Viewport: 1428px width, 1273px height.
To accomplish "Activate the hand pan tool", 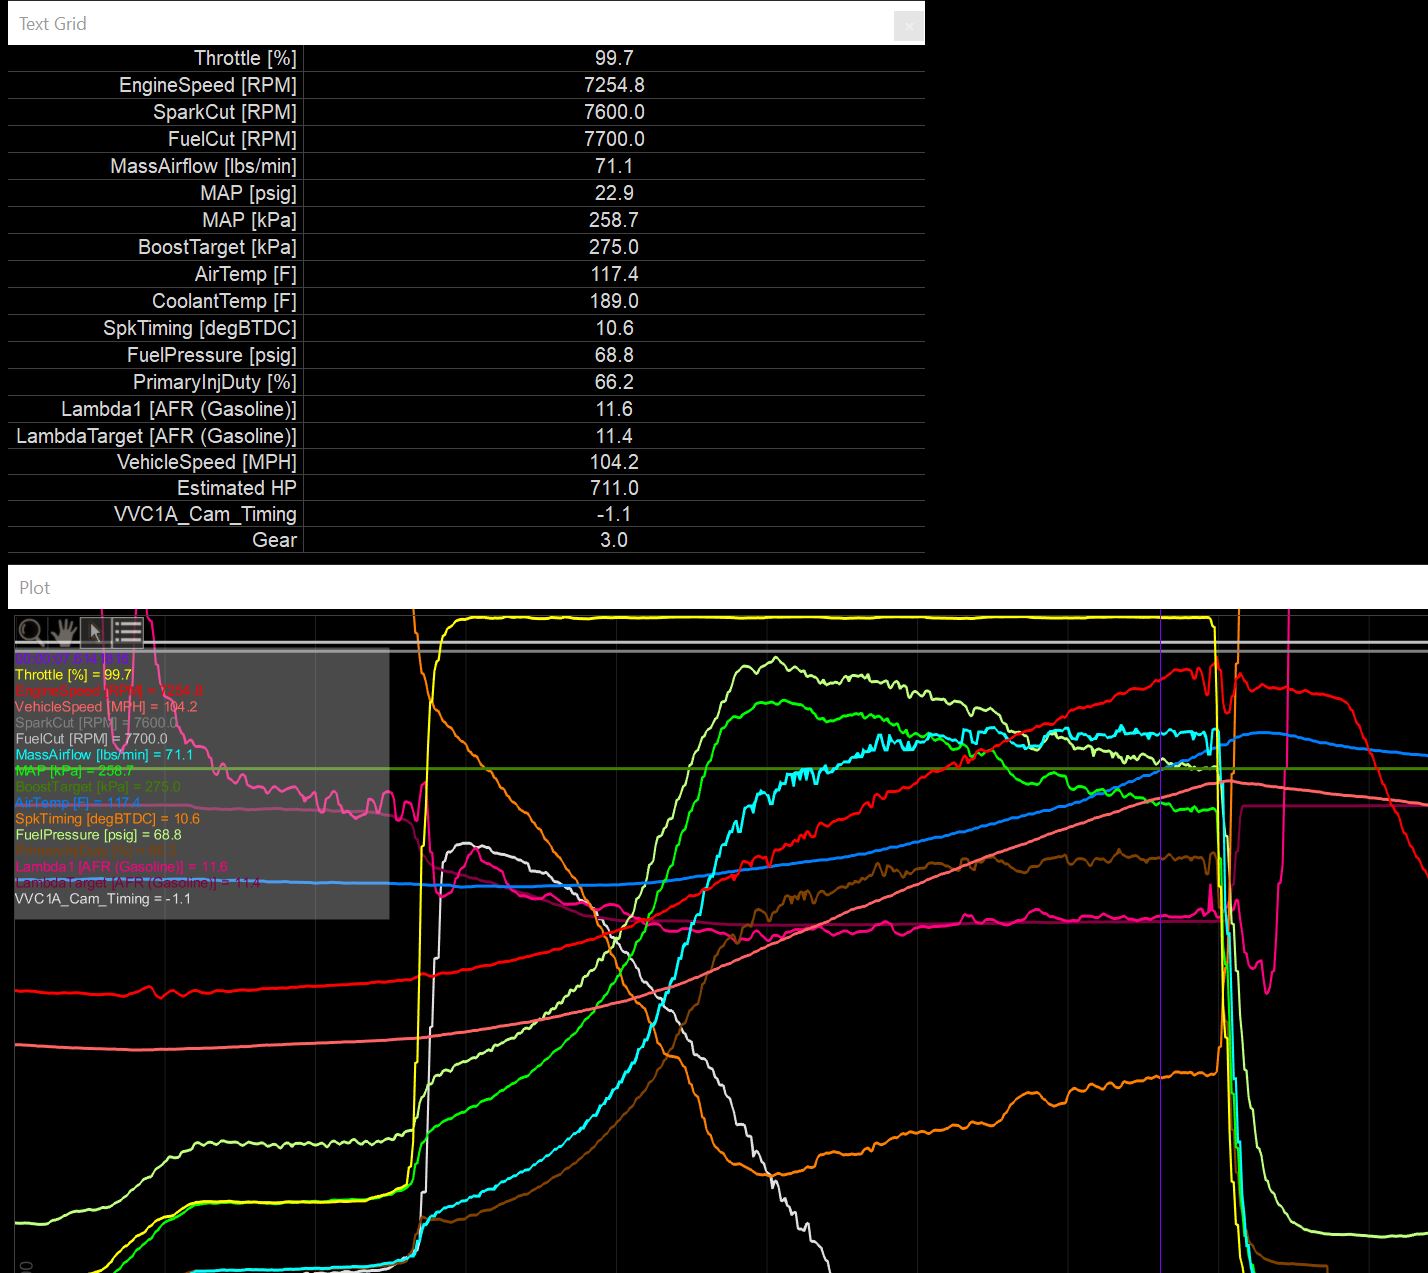I will (x=64, y=631).
